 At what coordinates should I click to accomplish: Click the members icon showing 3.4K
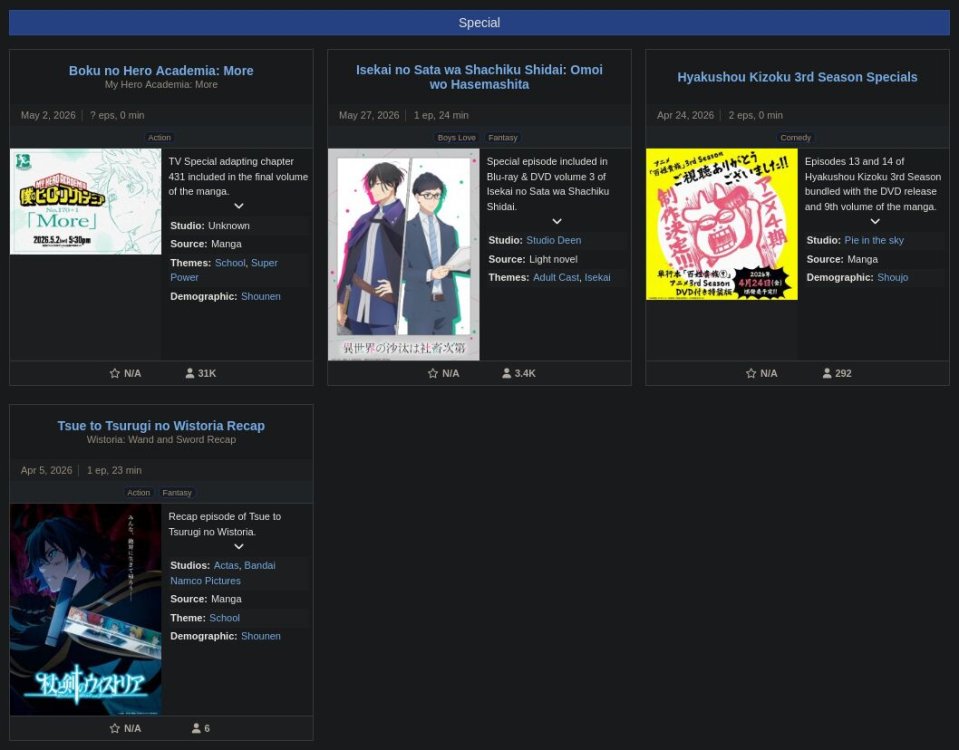(507, 373)
